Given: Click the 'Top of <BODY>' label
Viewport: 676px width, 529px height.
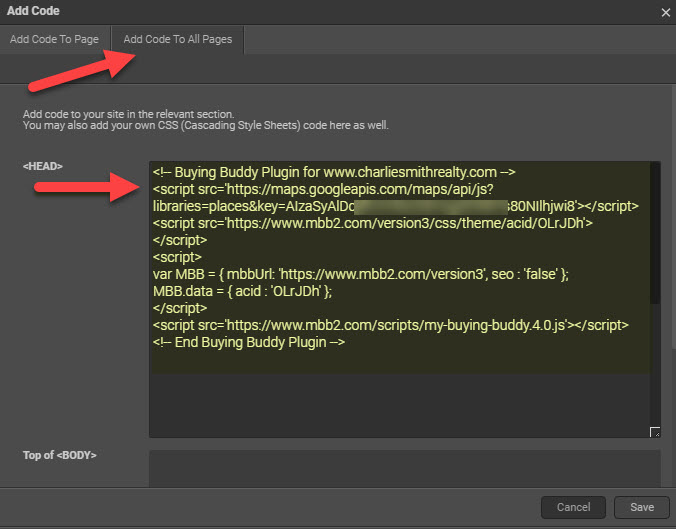Looking at the screenshot, I should click(x=59, y=455).
